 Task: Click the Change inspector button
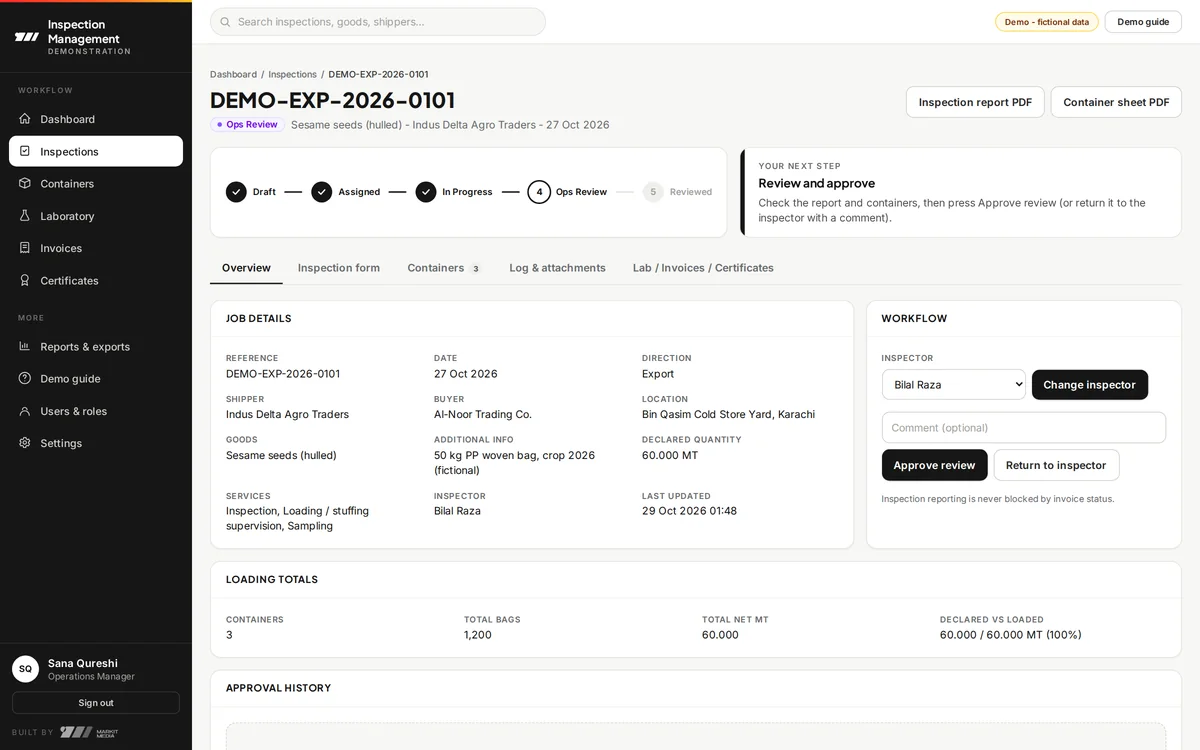(x=1089, y=385)
